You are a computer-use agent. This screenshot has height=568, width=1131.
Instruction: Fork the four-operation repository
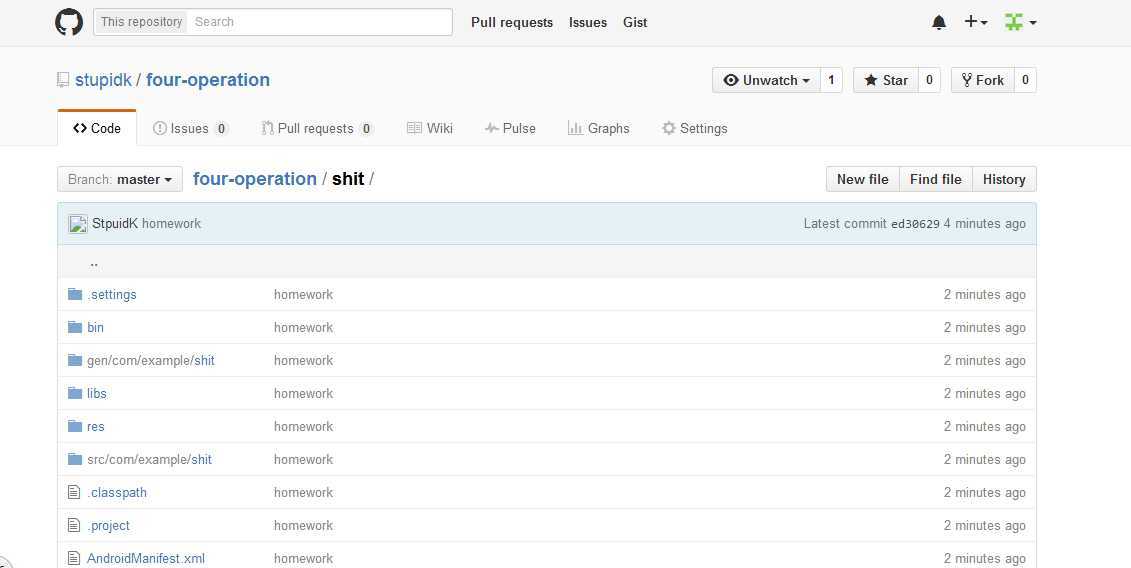click(983, 80)
